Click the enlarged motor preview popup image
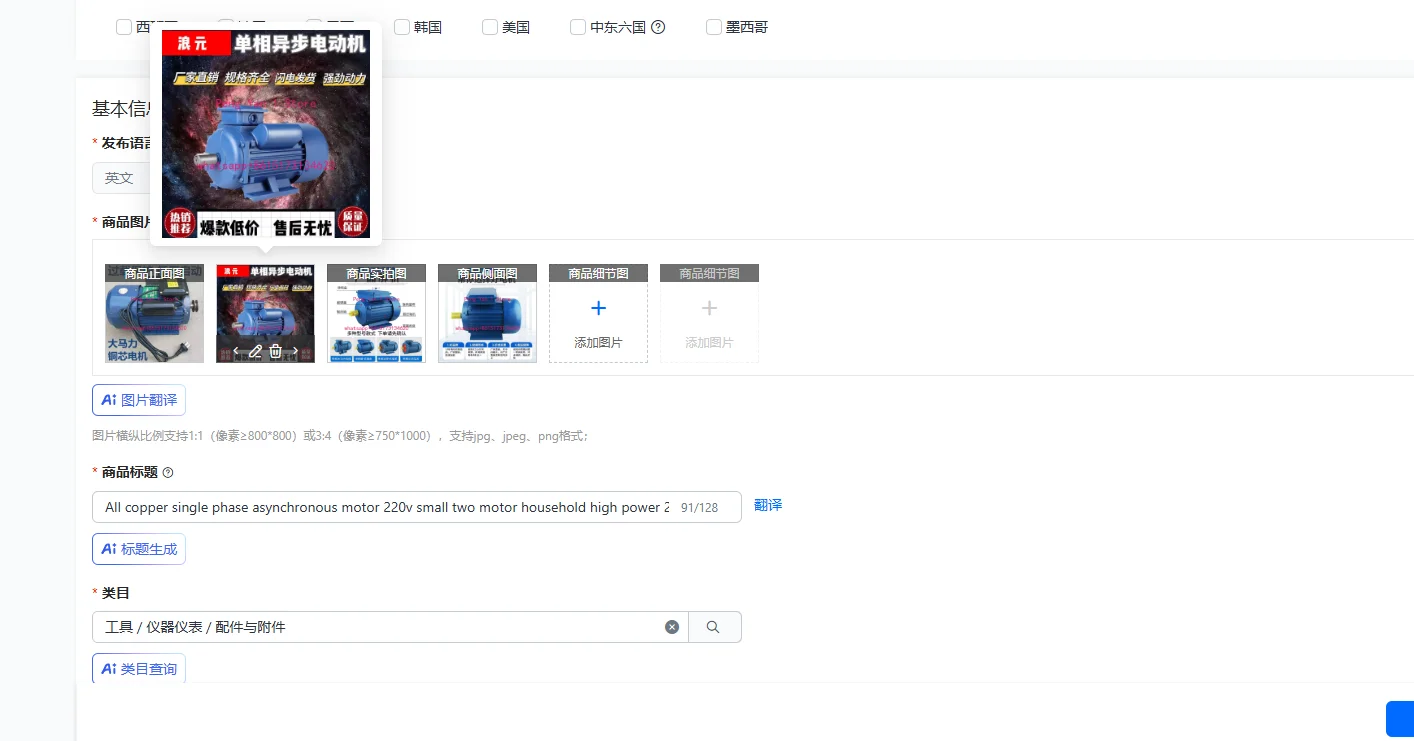The image size is (1414, 741). tap(266, 134)
